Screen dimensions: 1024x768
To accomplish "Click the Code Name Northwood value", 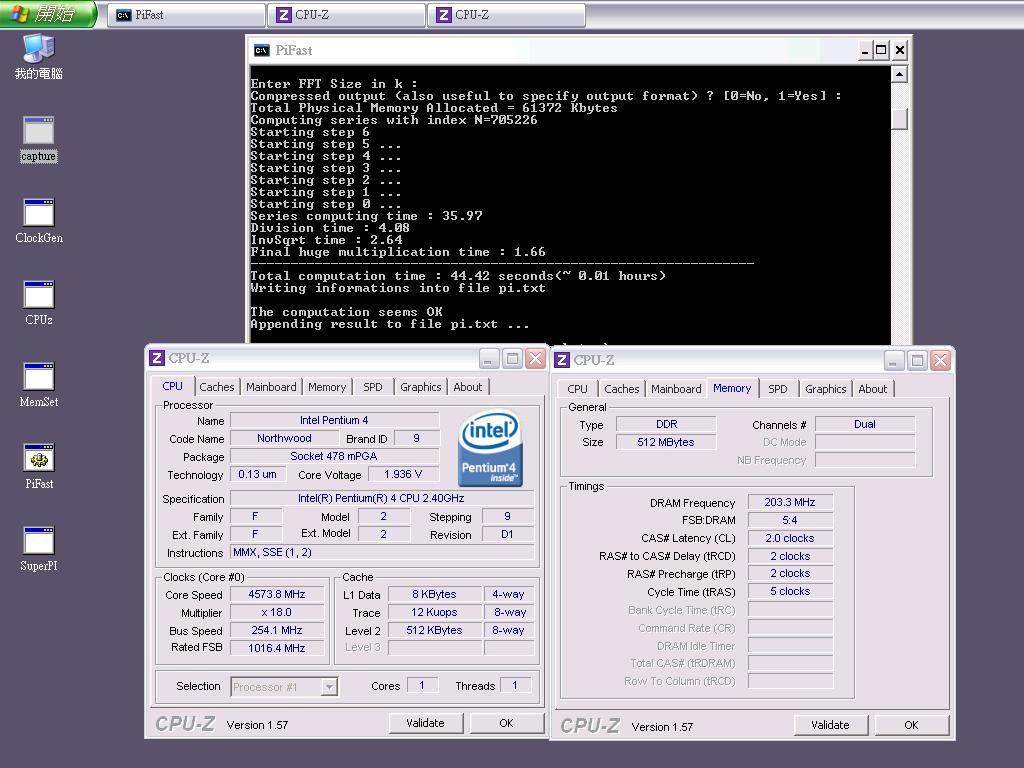I will click(x=284, y=438).
